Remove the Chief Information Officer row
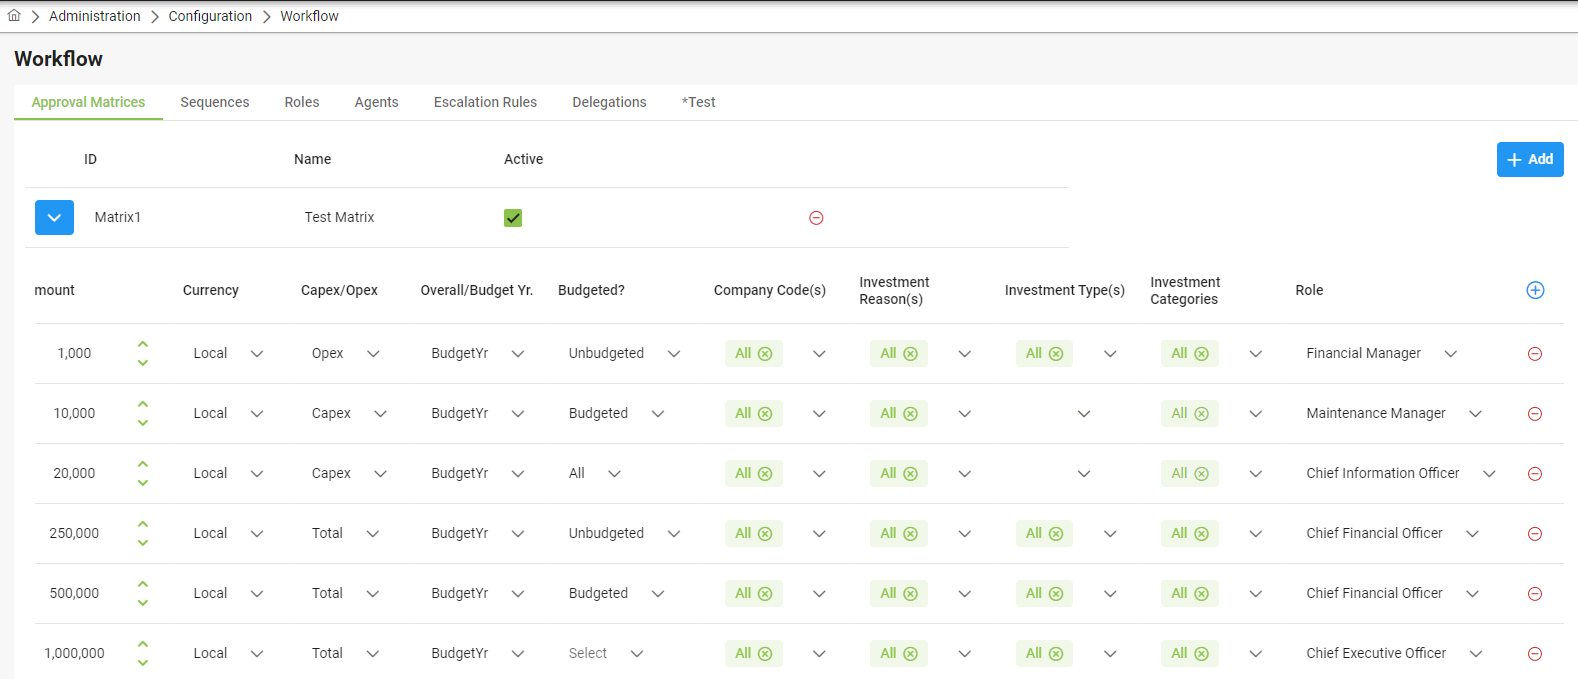 [1534, 474]
